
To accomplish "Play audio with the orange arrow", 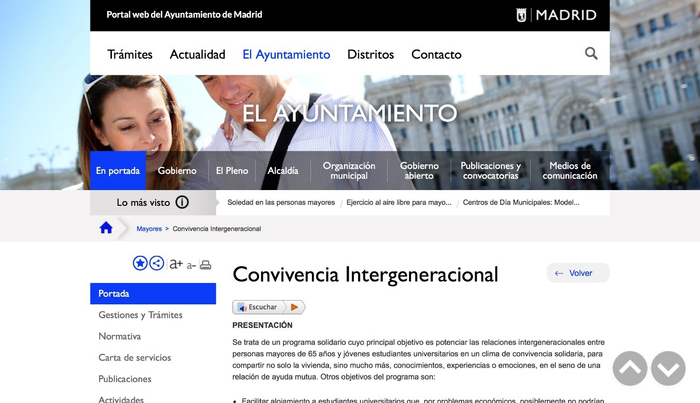I will 295,307.
